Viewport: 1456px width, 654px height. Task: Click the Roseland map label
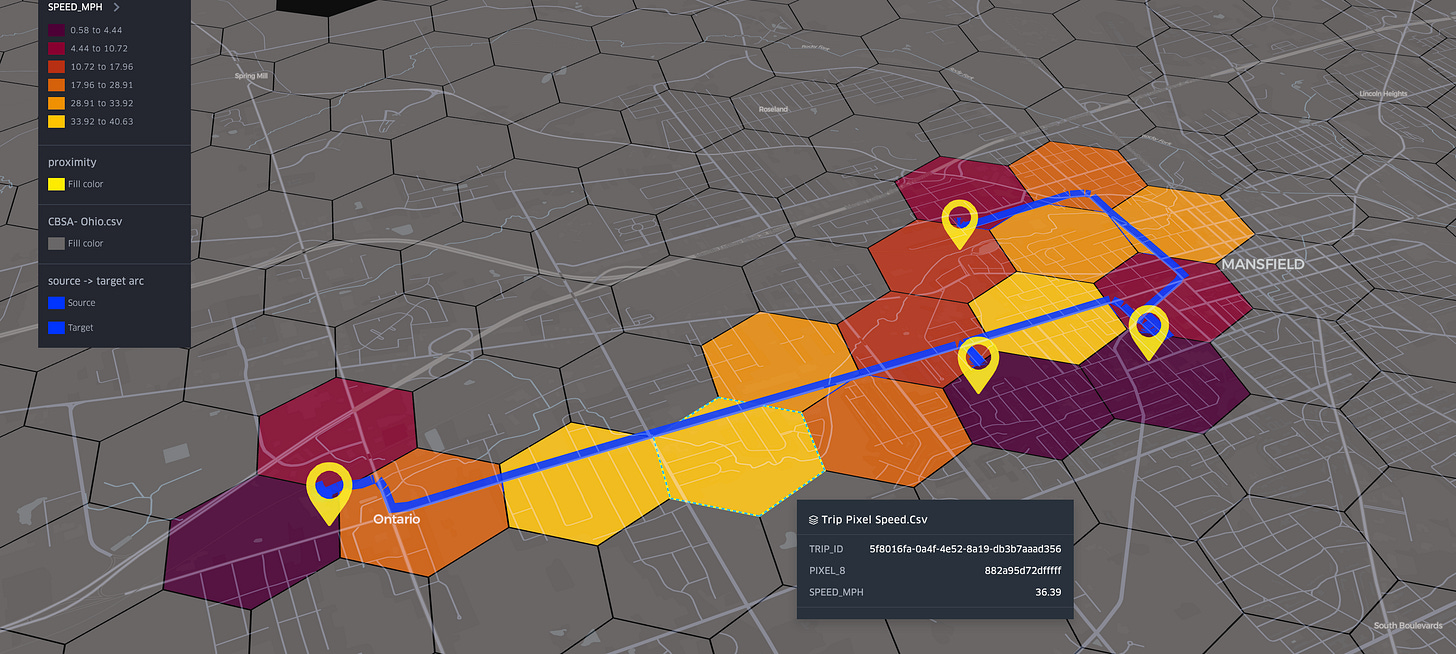pos(773,108)
